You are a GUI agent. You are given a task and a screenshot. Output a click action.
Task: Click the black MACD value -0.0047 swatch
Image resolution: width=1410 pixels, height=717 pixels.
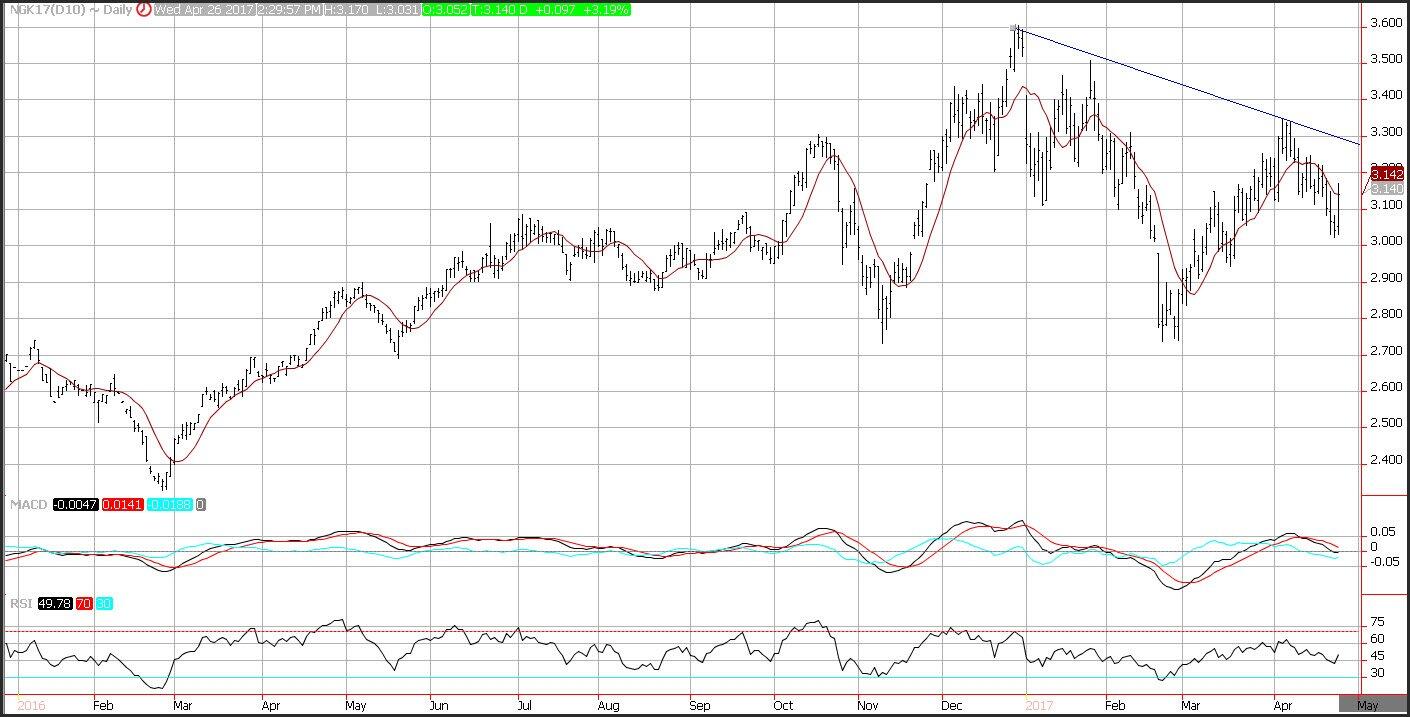(x=74, y=505)
